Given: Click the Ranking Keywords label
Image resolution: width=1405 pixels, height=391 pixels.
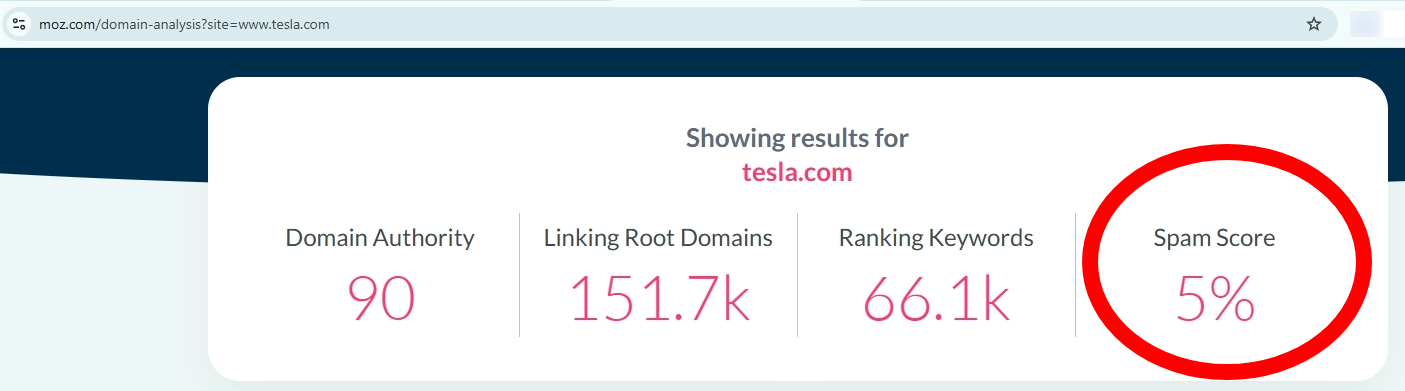Looking at the screenshot, I should pos(936,238).
